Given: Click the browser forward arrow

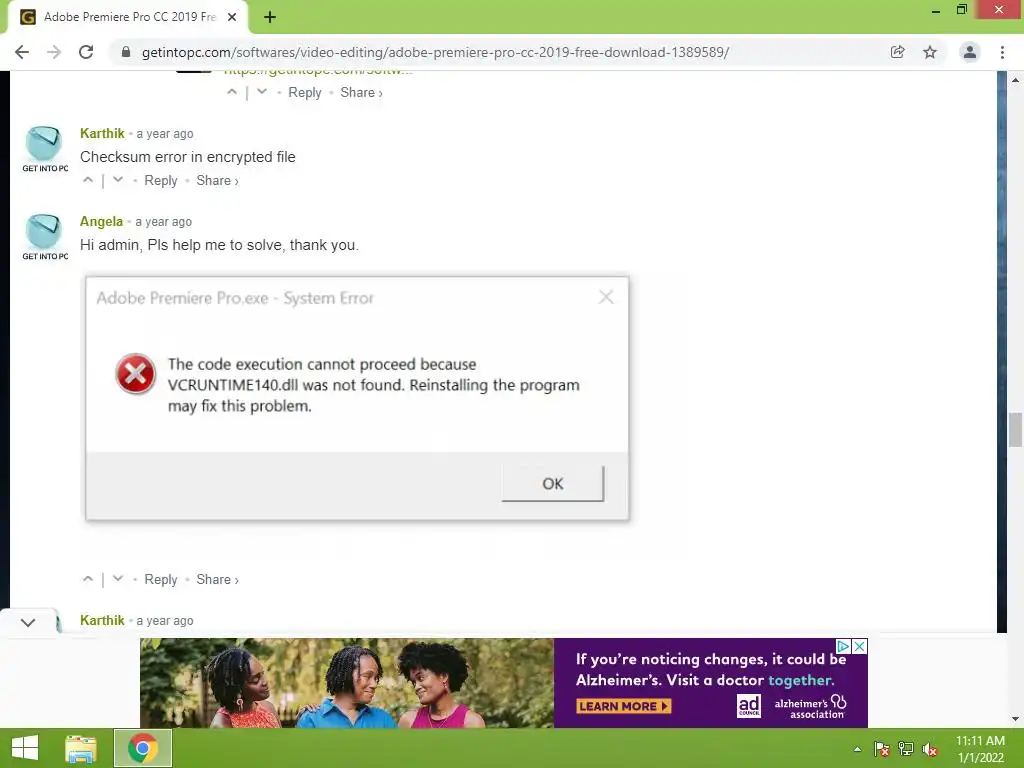Looking at the screenshot, I should (54, 52).
